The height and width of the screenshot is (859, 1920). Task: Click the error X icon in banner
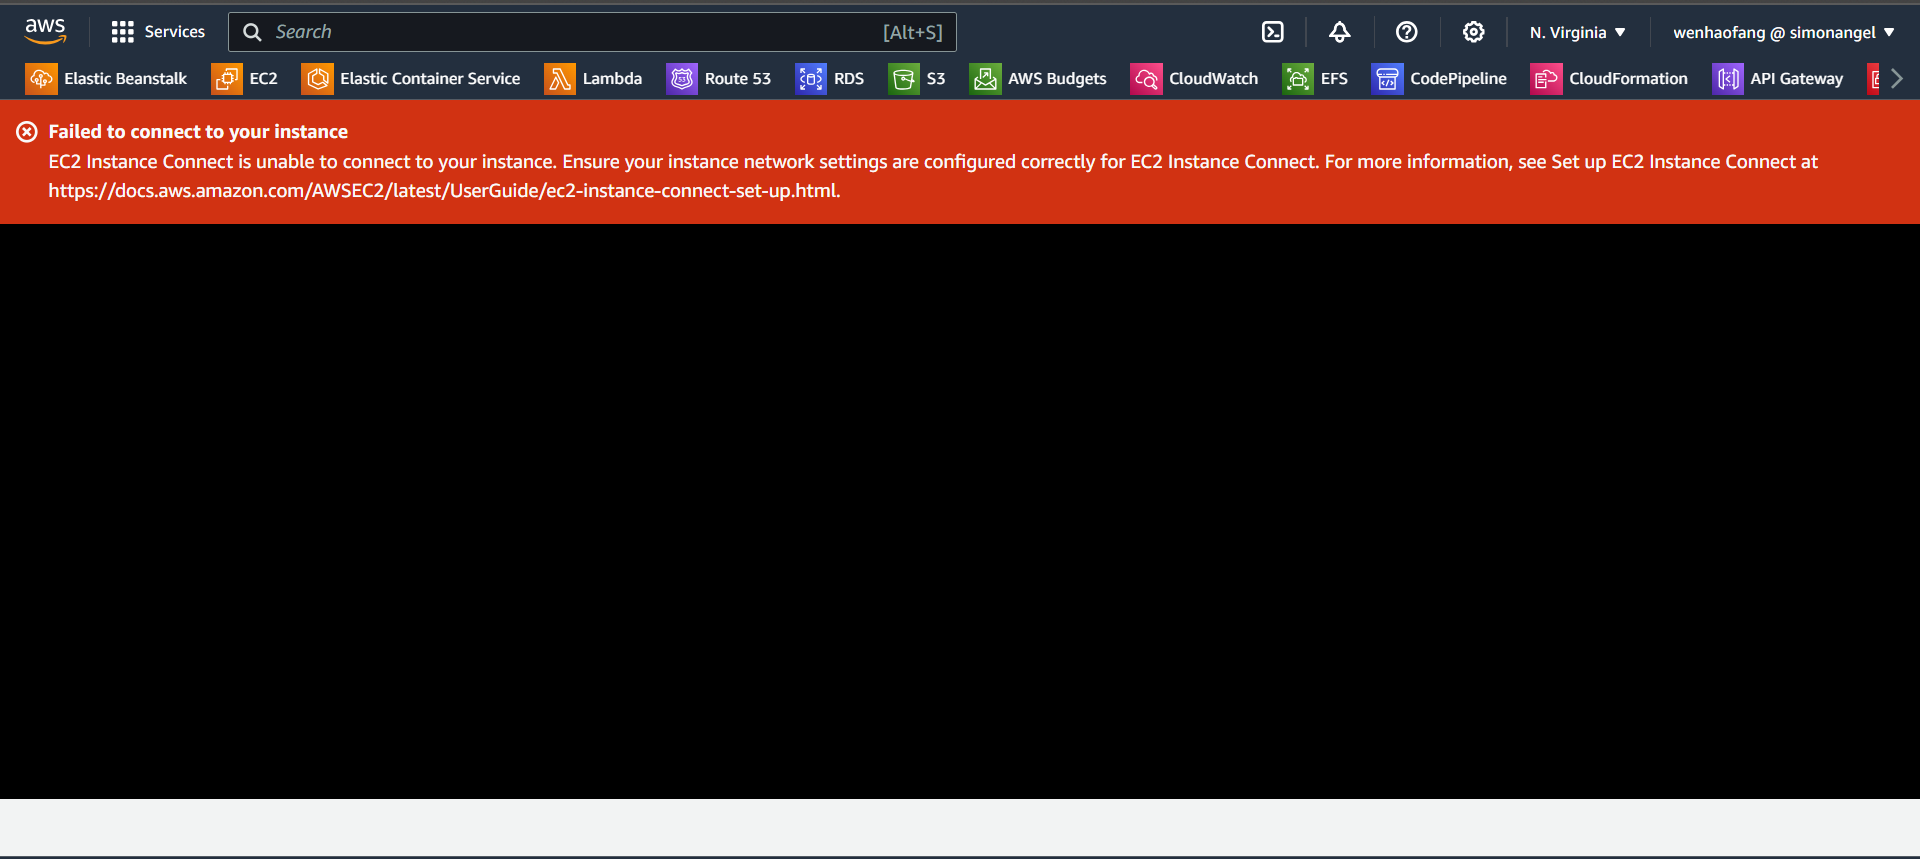27,131
